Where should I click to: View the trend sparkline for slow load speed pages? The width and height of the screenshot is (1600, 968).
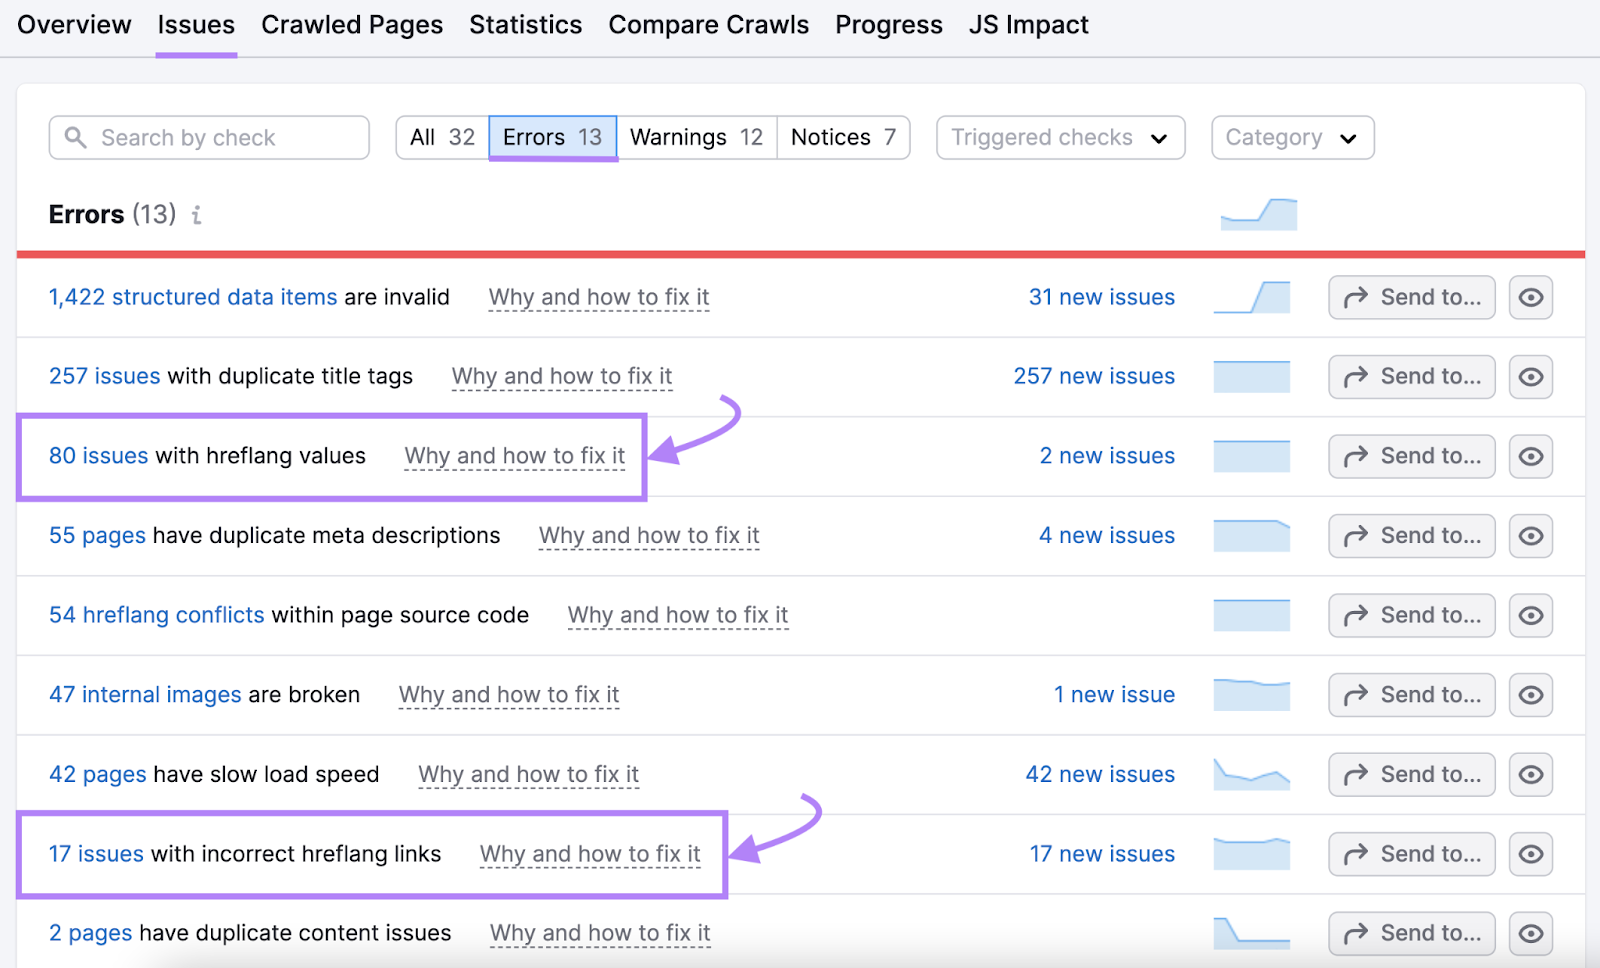click(x=1251, y=774)
